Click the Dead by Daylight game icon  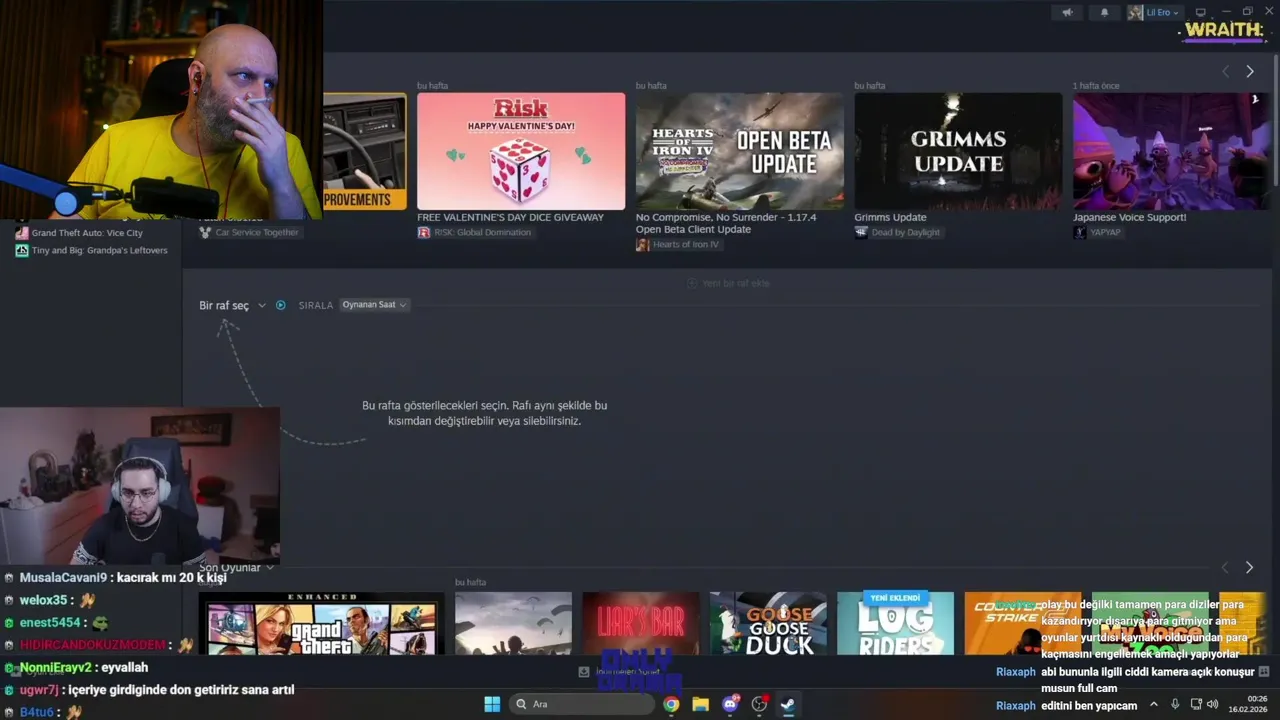[861, 232]
